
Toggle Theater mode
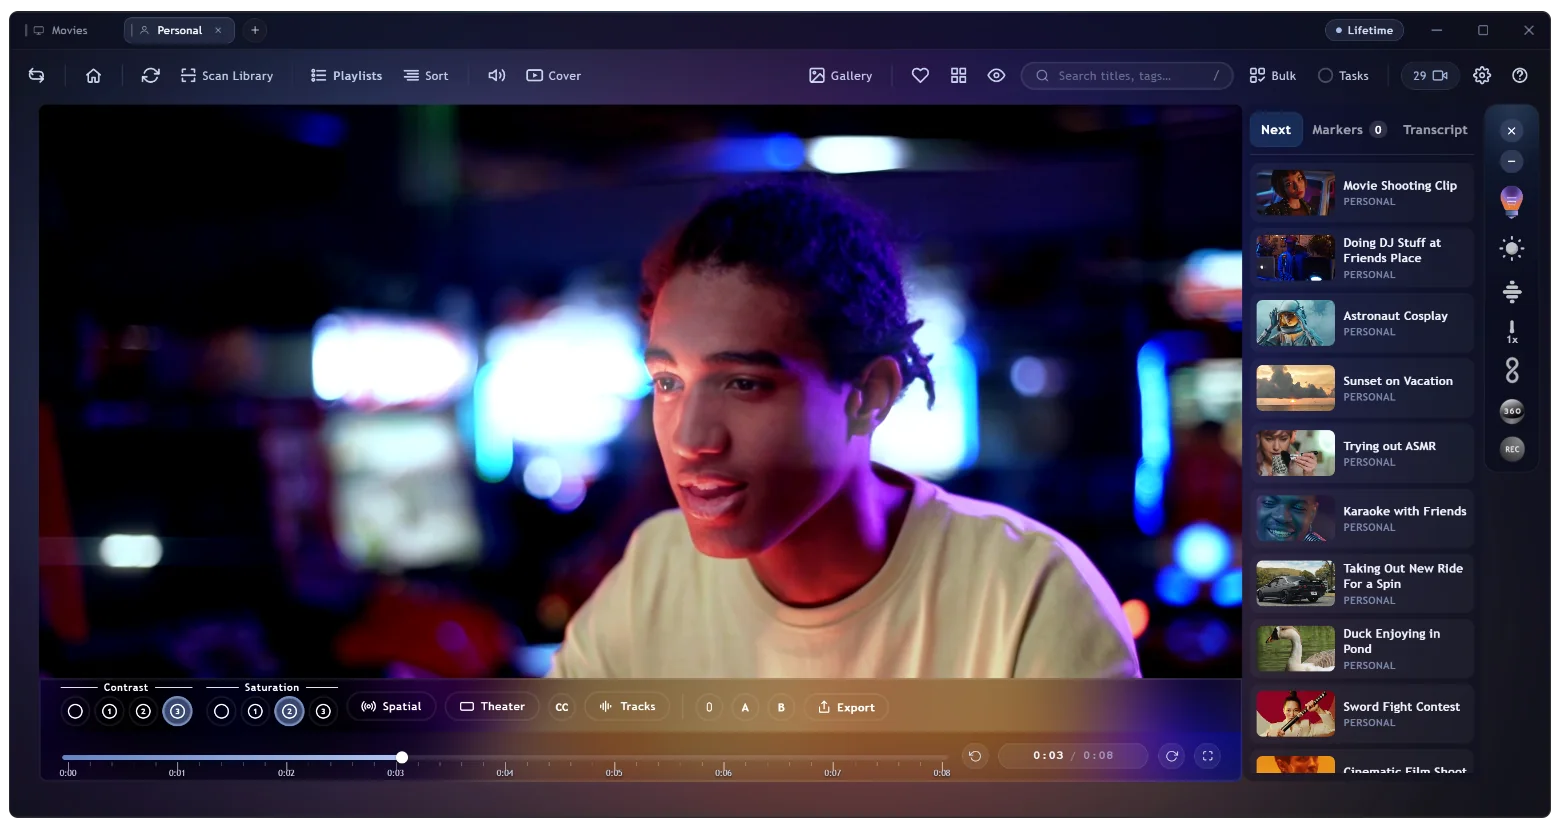click(492, 706)
